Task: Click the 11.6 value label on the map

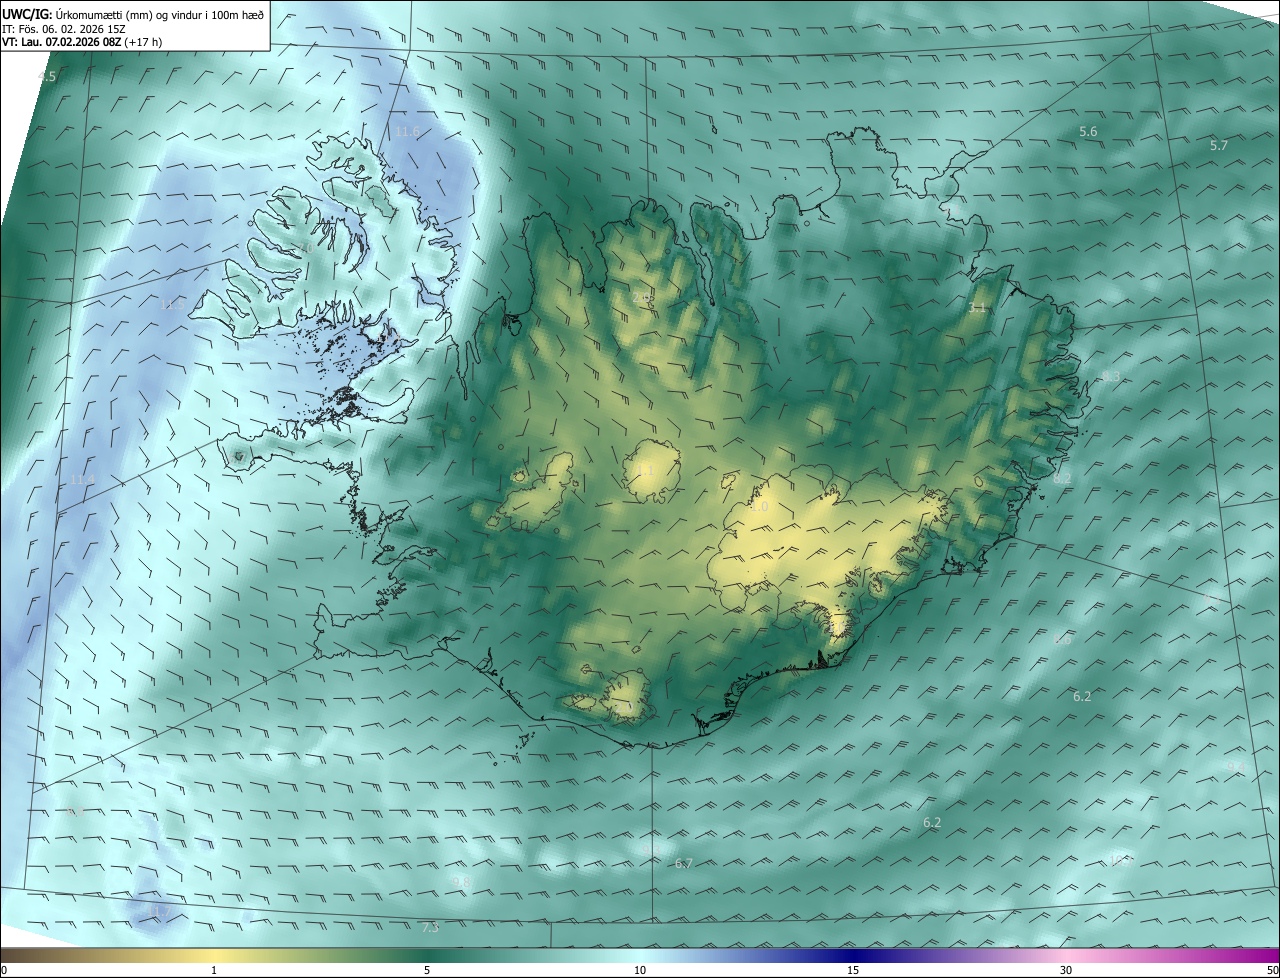Action: [x=407, y=132]
